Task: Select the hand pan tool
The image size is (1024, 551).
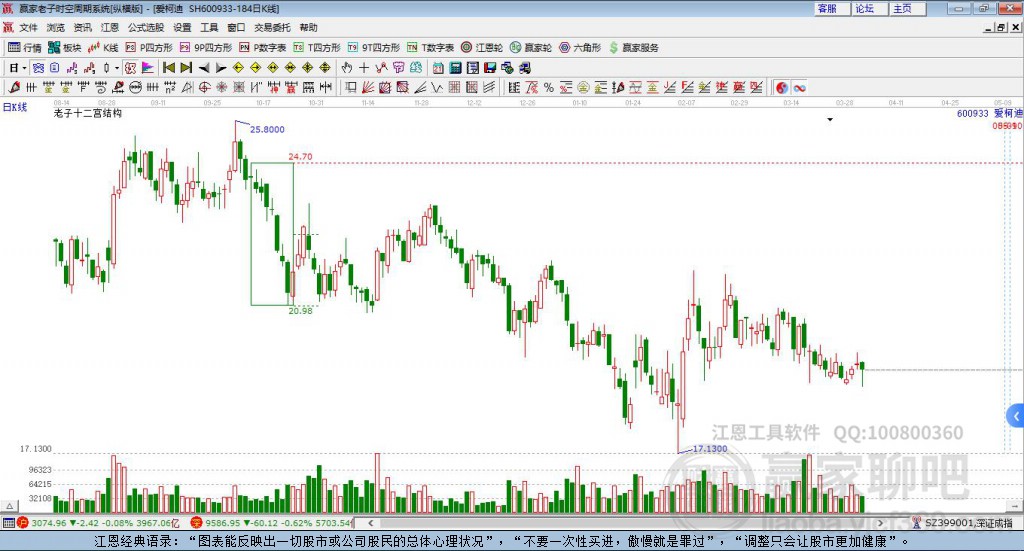Action: 346,68
